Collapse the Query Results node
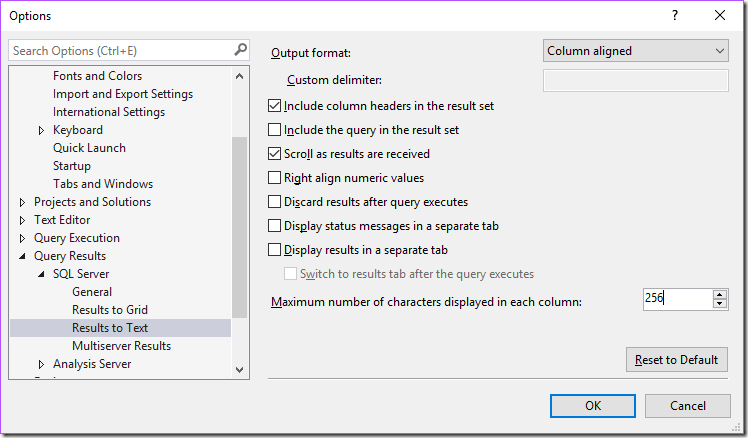 [23, 256]
